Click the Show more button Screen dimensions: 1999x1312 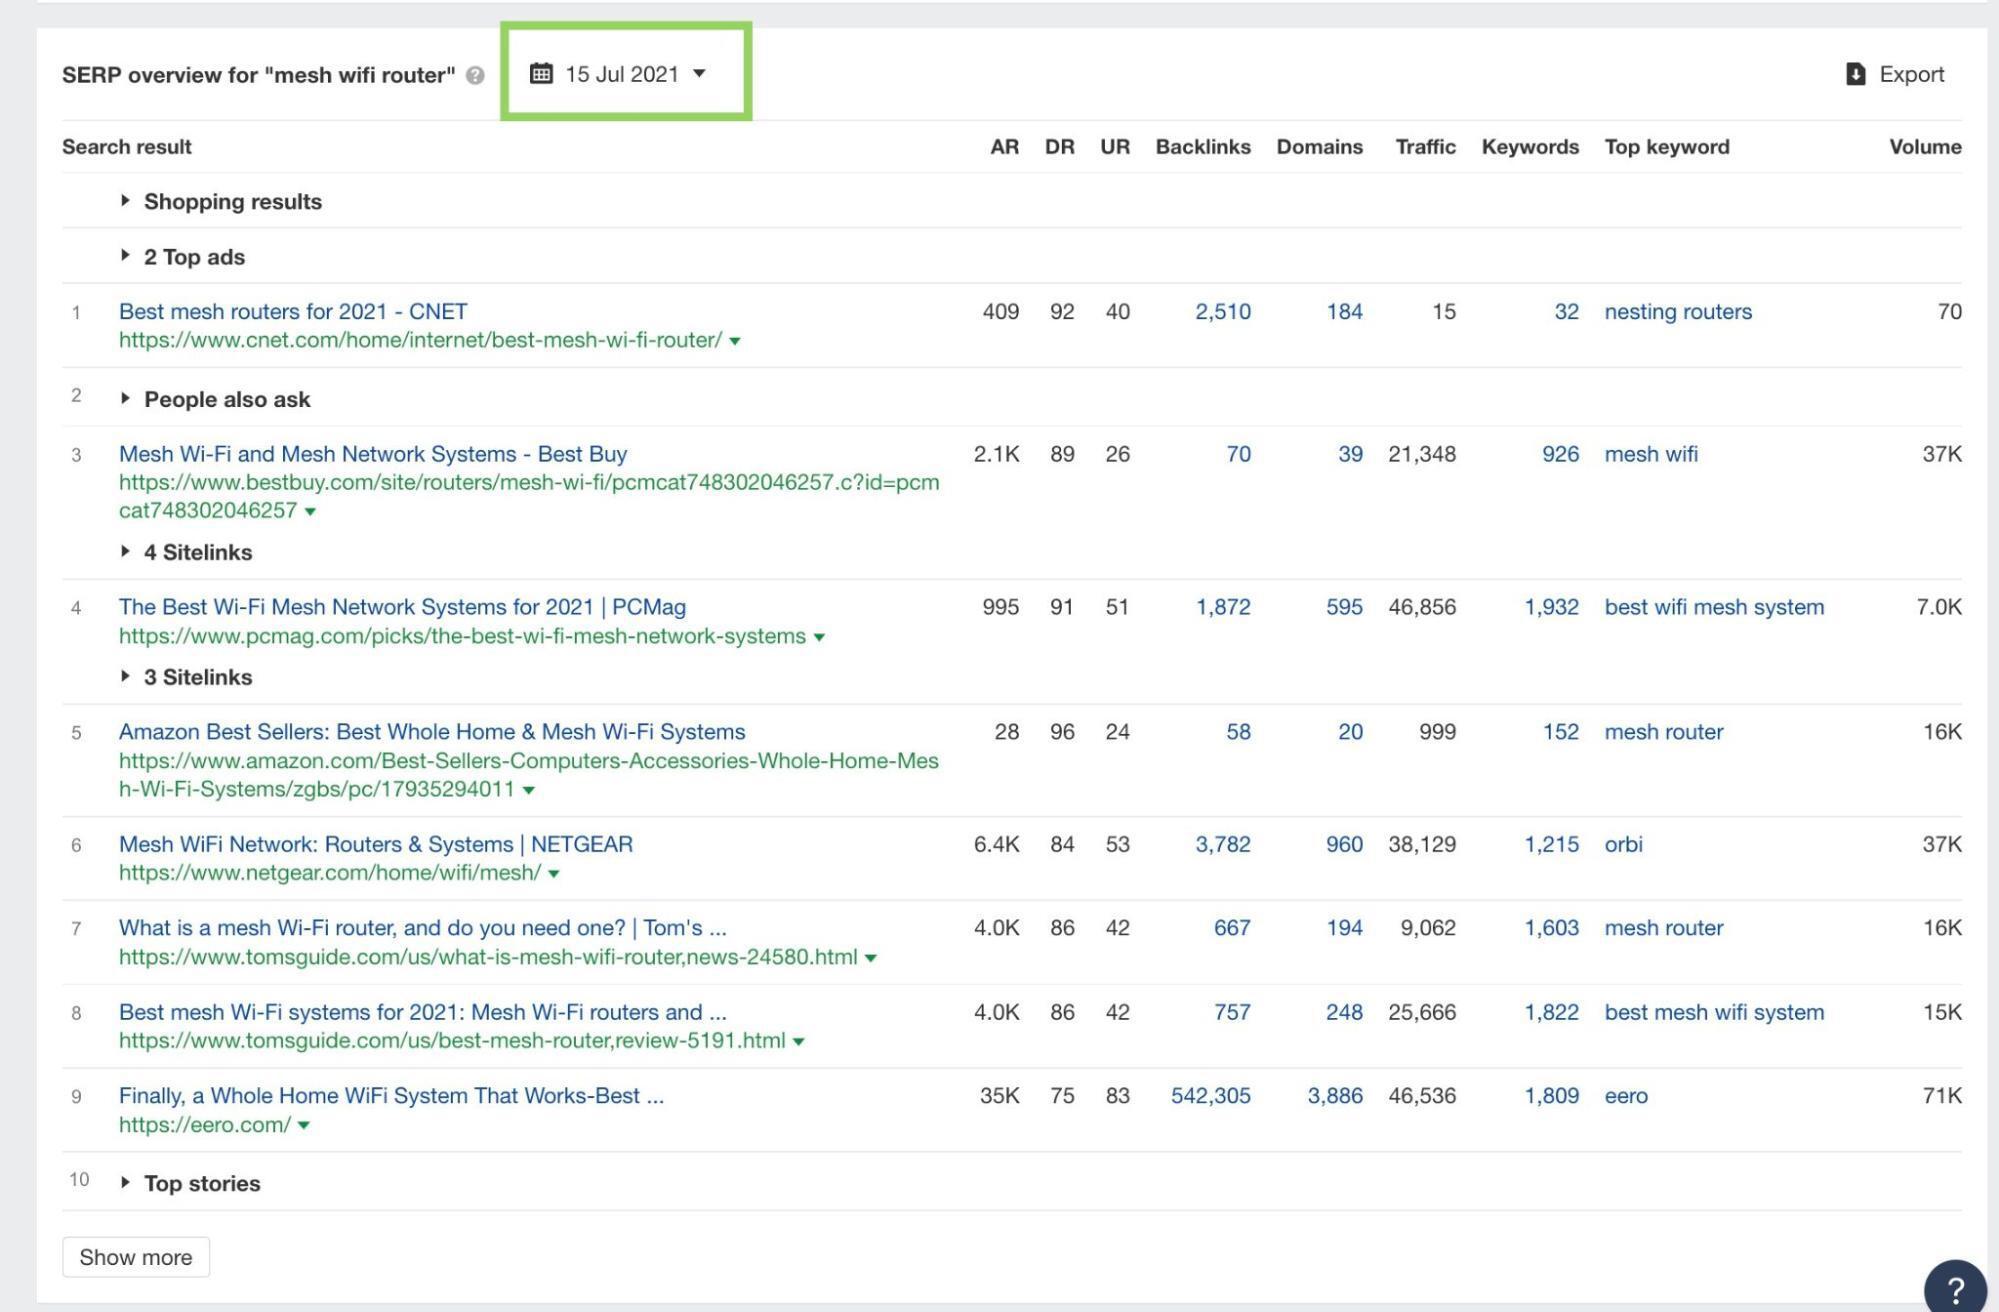(x=136, y=1257)
